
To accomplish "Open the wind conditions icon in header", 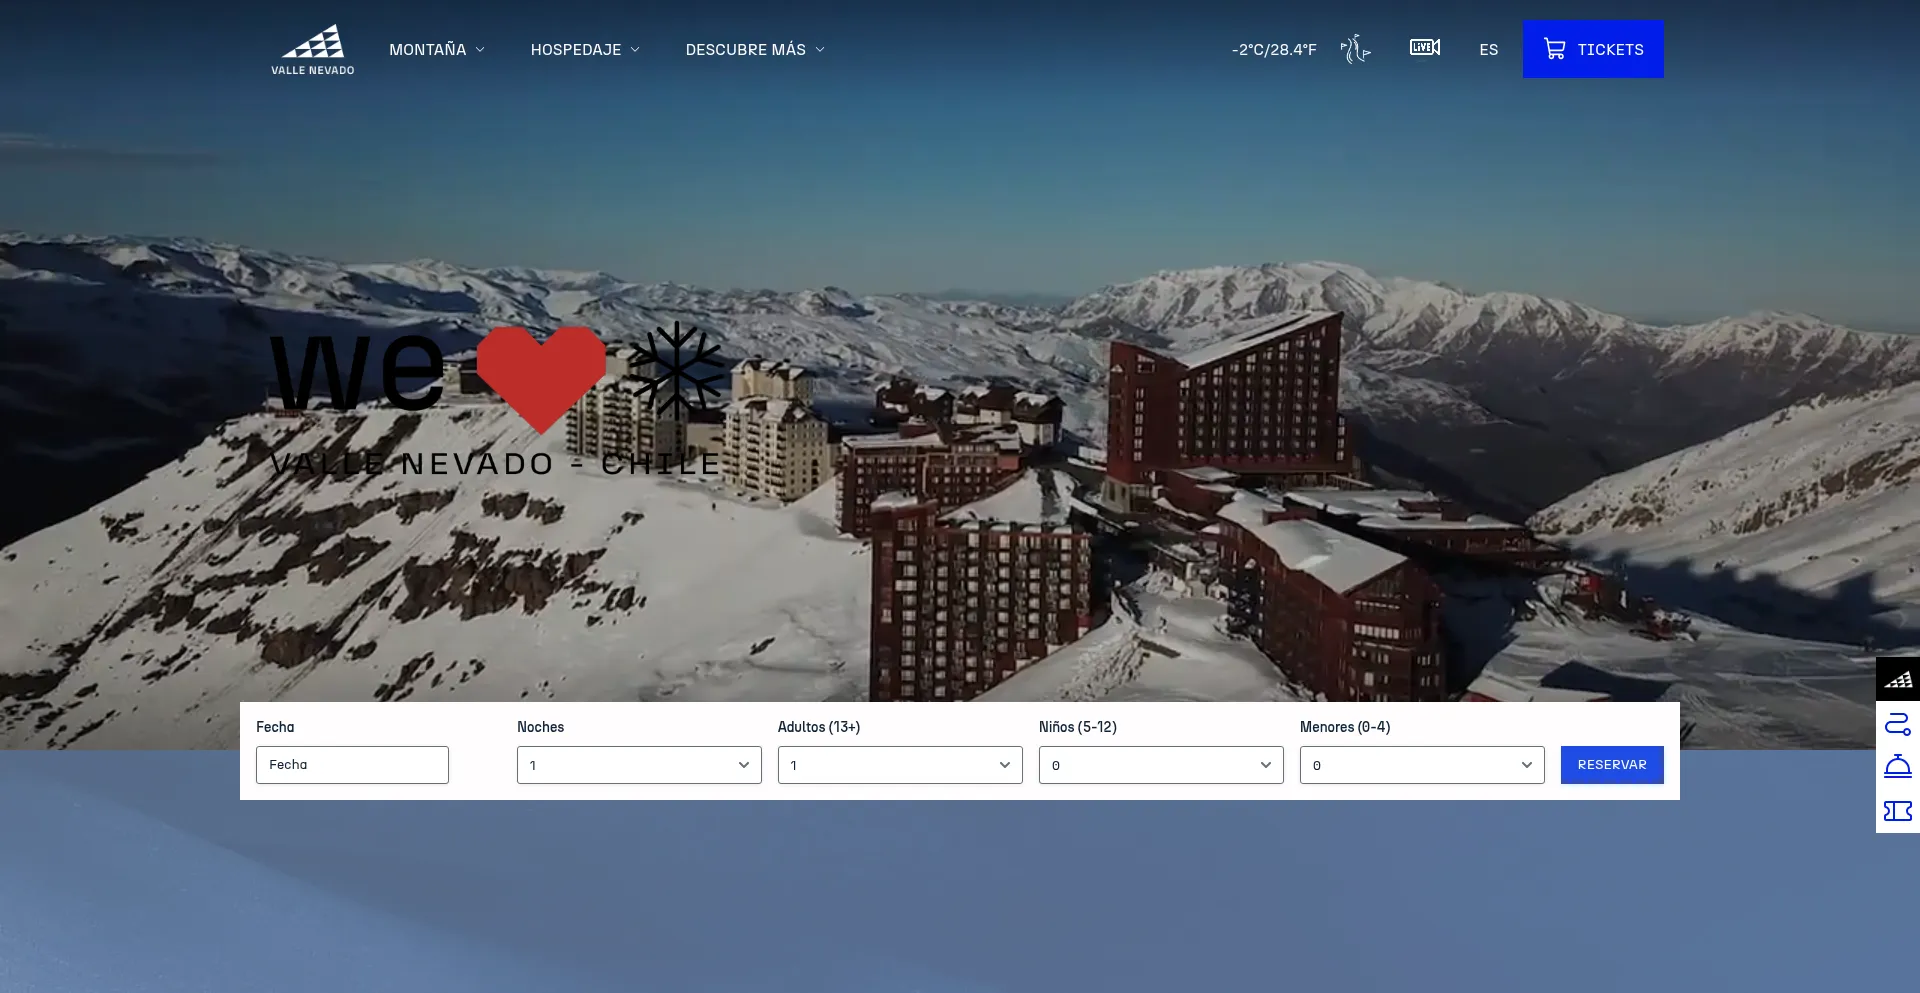I will pos(1355,49).
